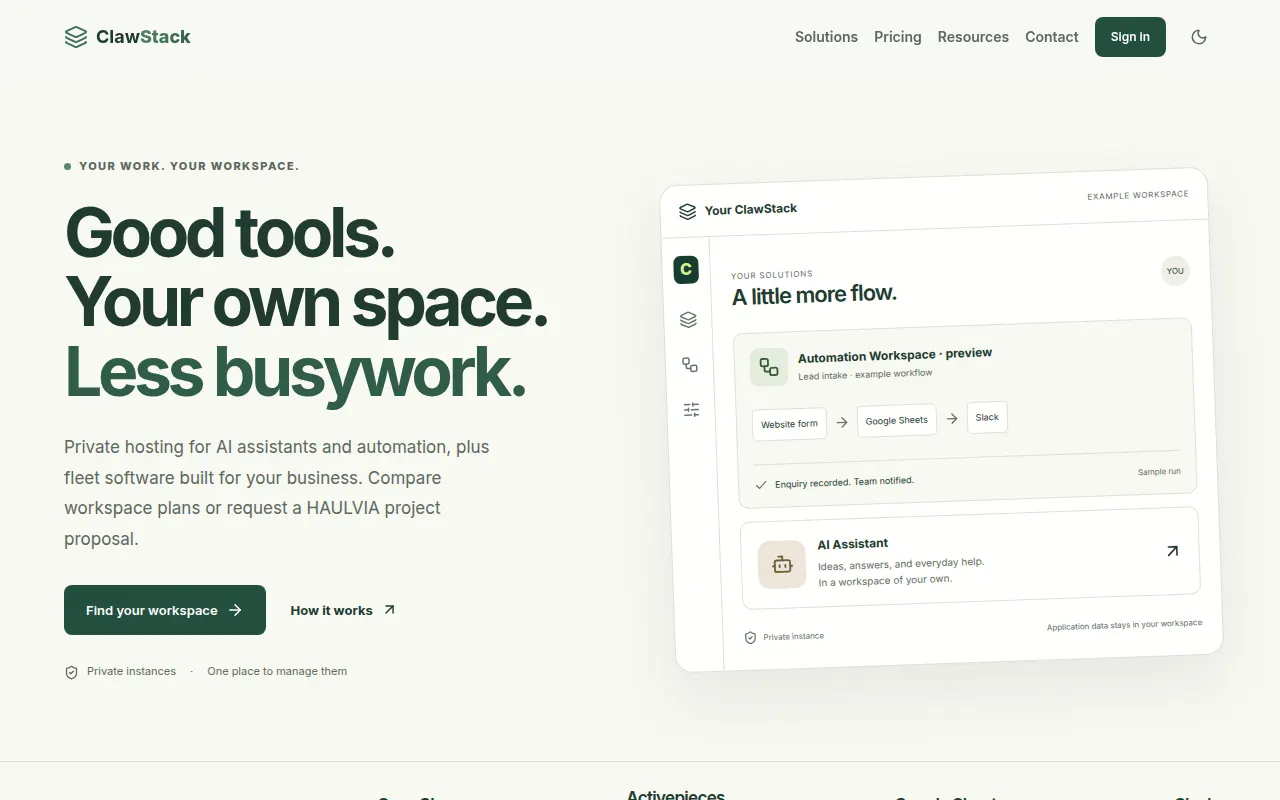
Task: Click "One place to manage them" text
Action: click(277, 672)
